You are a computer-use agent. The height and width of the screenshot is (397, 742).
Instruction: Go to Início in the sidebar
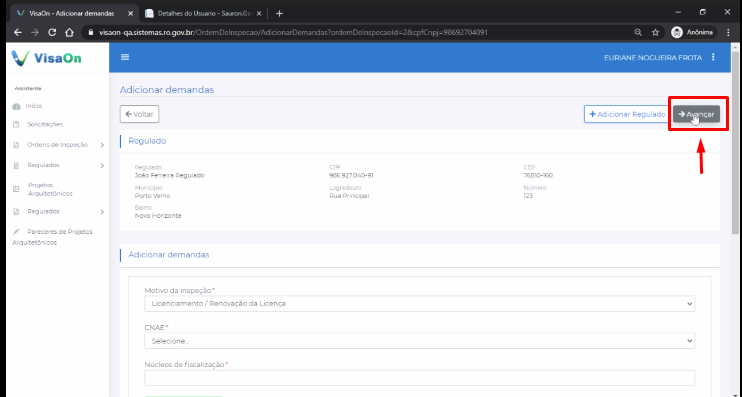tap(34, 106)
